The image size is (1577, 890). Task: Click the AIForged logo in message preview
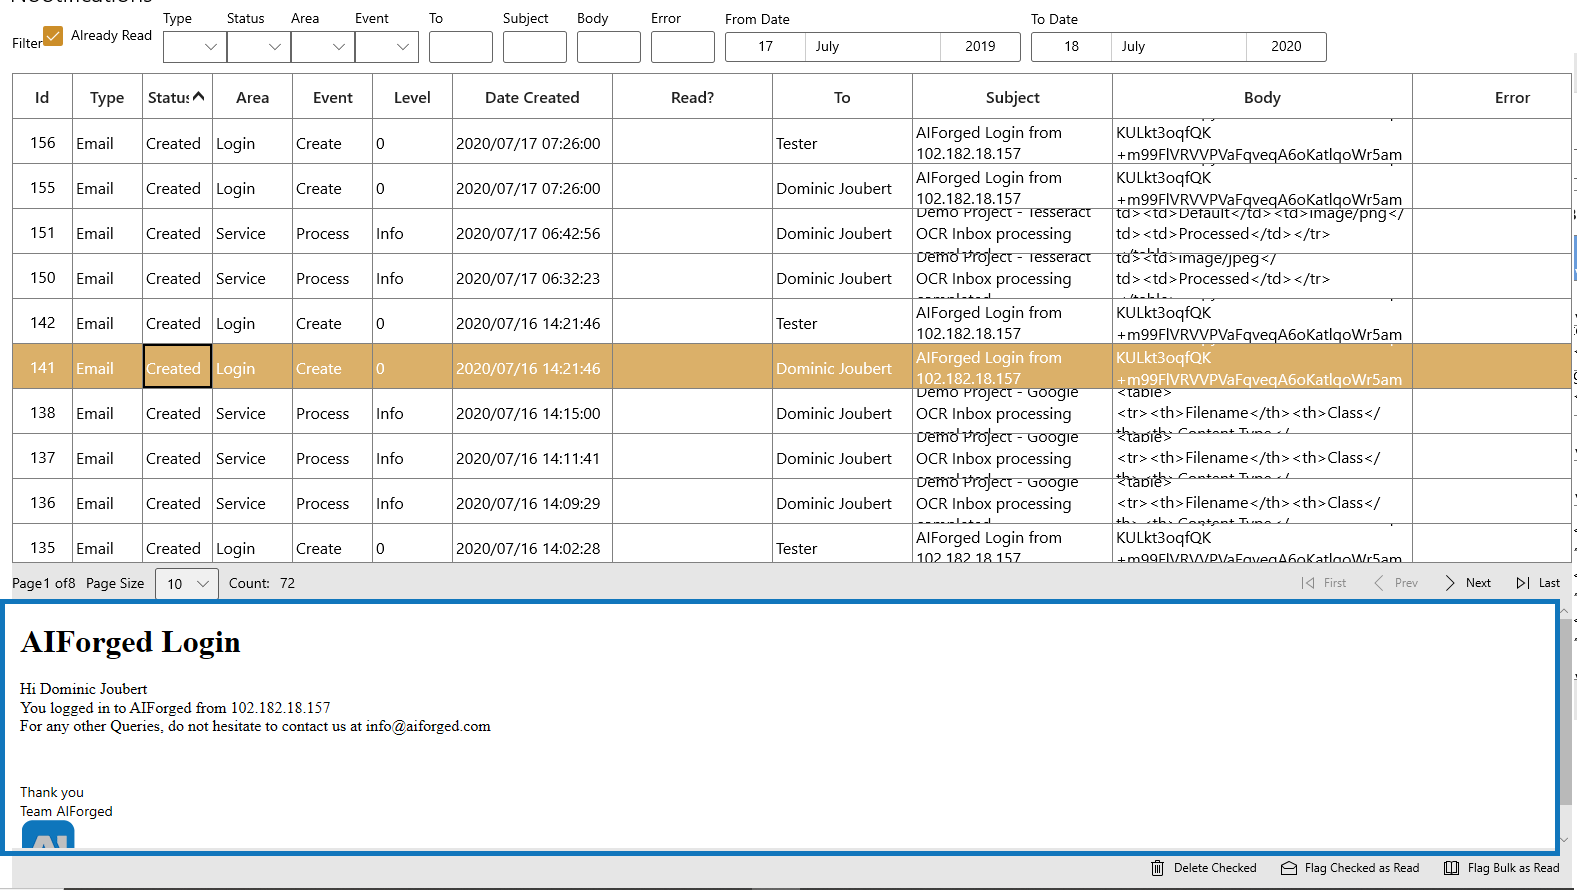[x=48, y=836]
